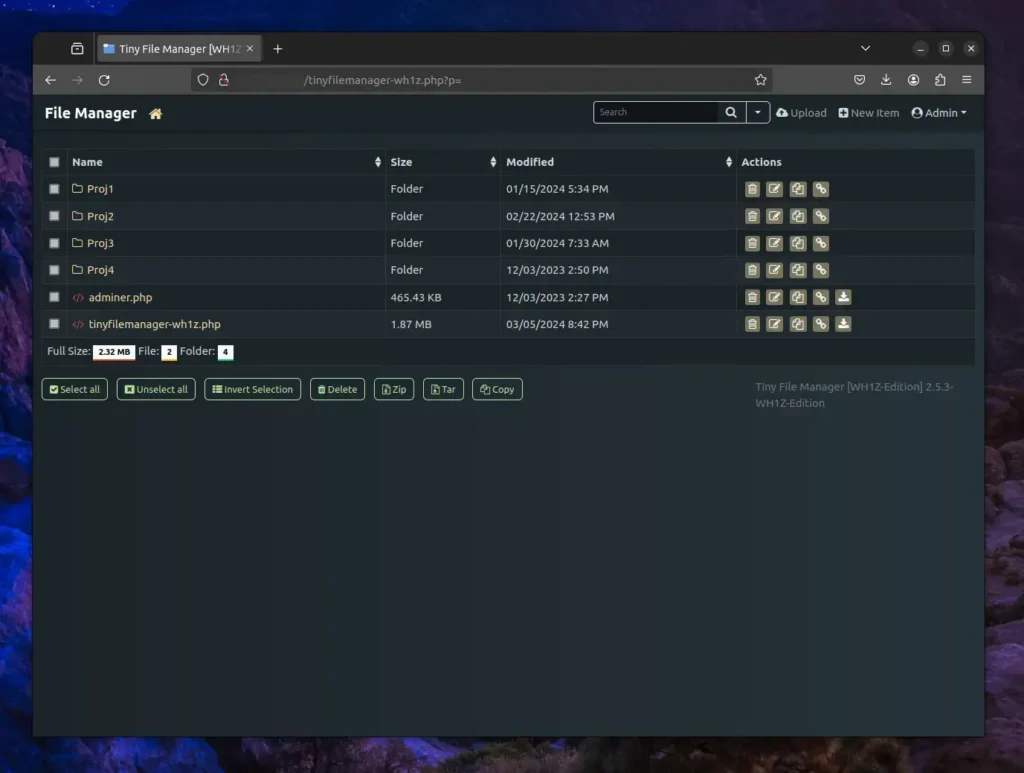Image resolution: width=1024 pixels, height=773 pixels.
Task: Click the home icon beside File Manager
Action: click(x=155, y=114)
